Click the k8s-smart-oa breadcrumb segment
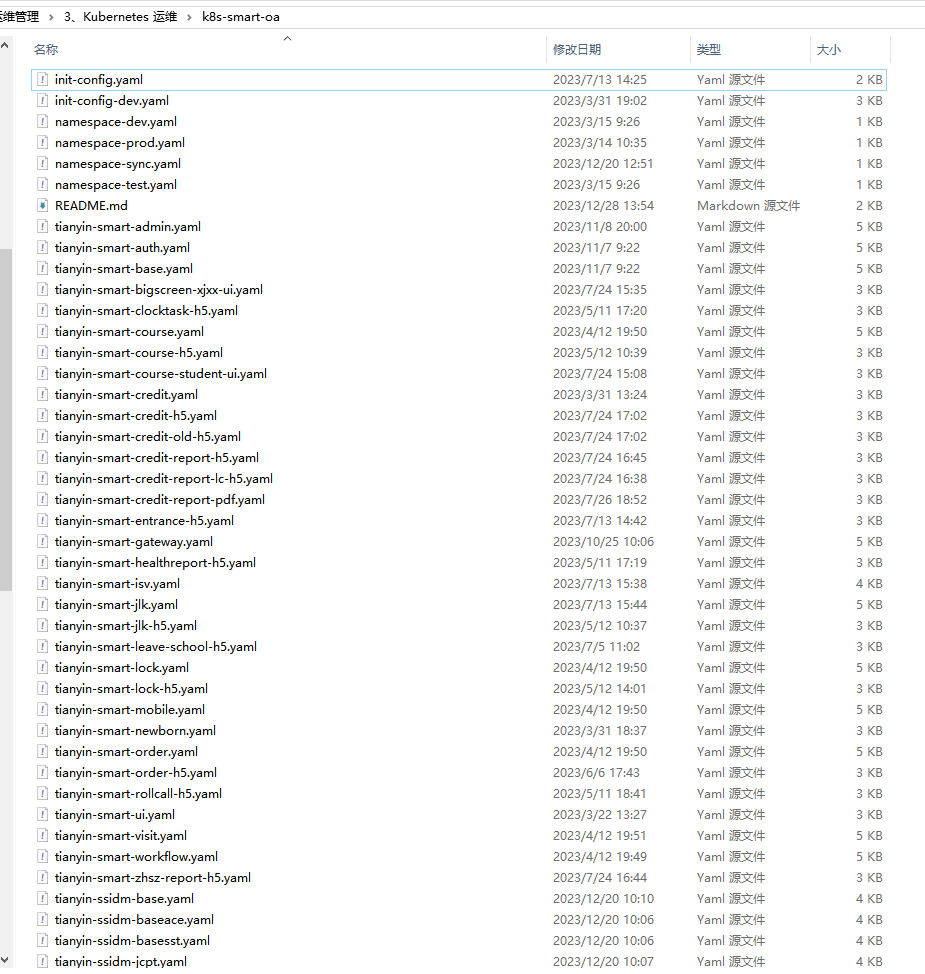 [x=241, y=17]
